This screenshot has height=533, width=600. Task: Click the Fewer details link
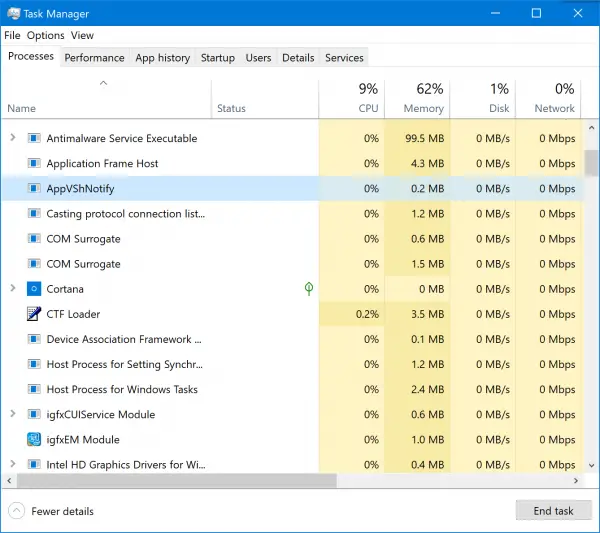tap(62, 511)
